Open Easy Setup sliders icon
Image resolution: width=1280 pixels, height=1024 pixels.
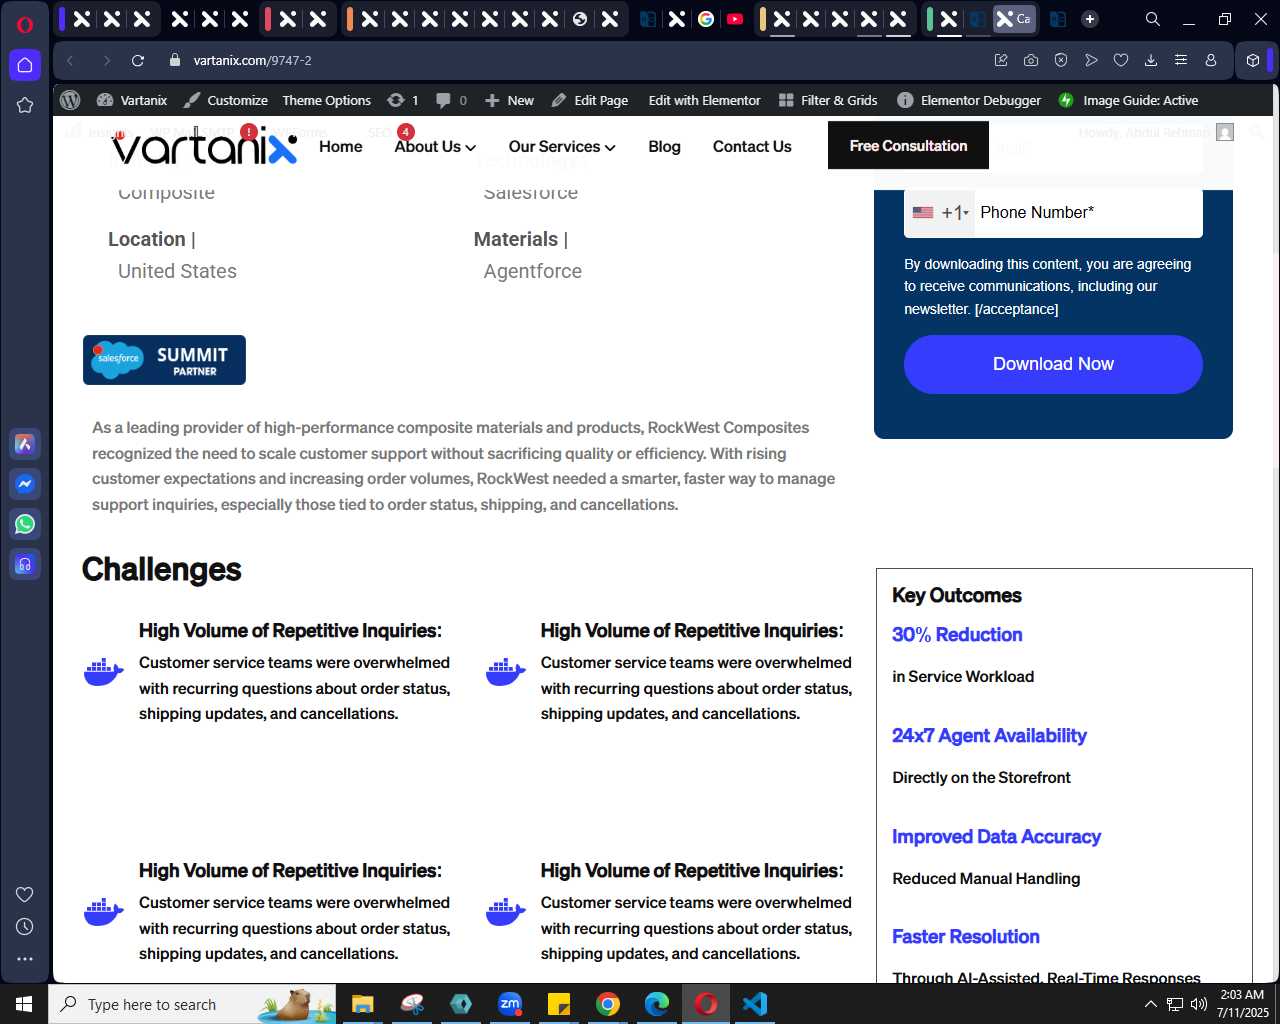[1181, 60]
